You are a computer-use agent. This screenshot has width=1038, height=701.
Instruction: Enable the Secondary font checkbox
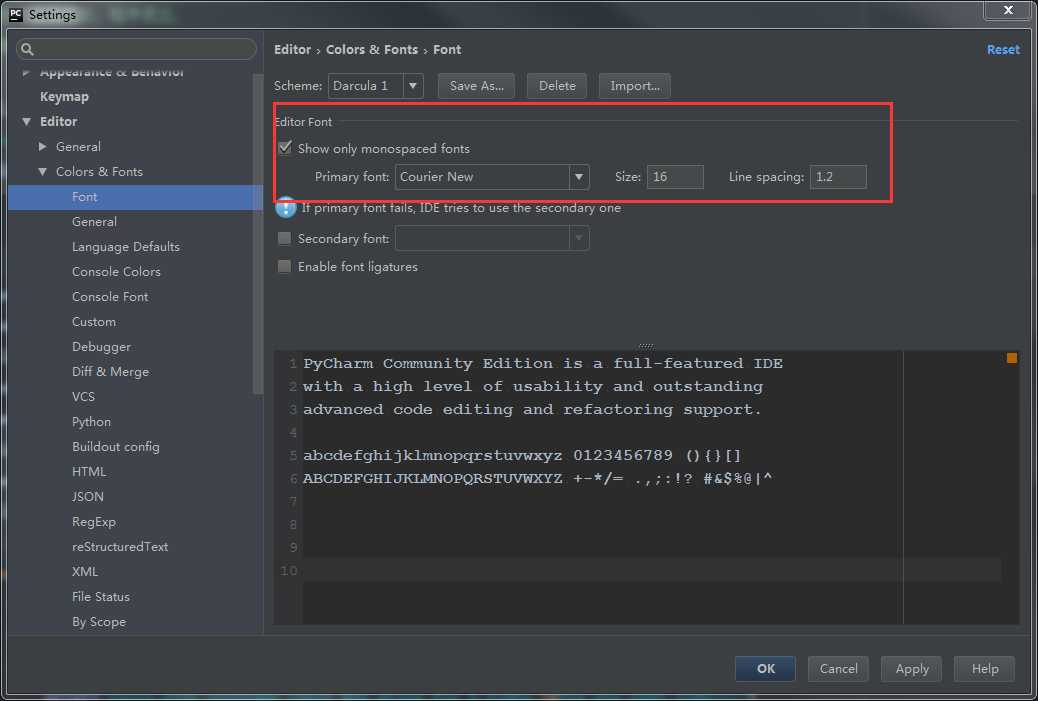[284, 238]
